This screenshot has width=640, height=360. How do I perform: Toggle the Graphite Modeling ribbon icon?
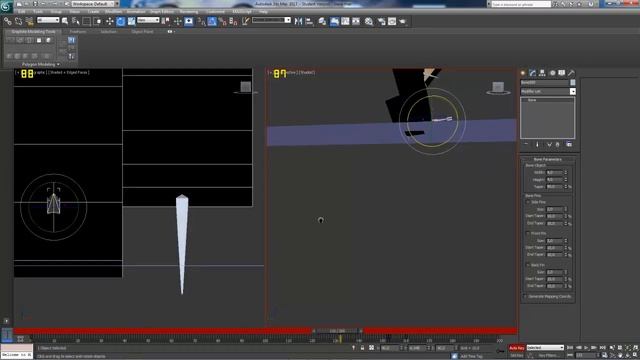click(x=334, y=21)
